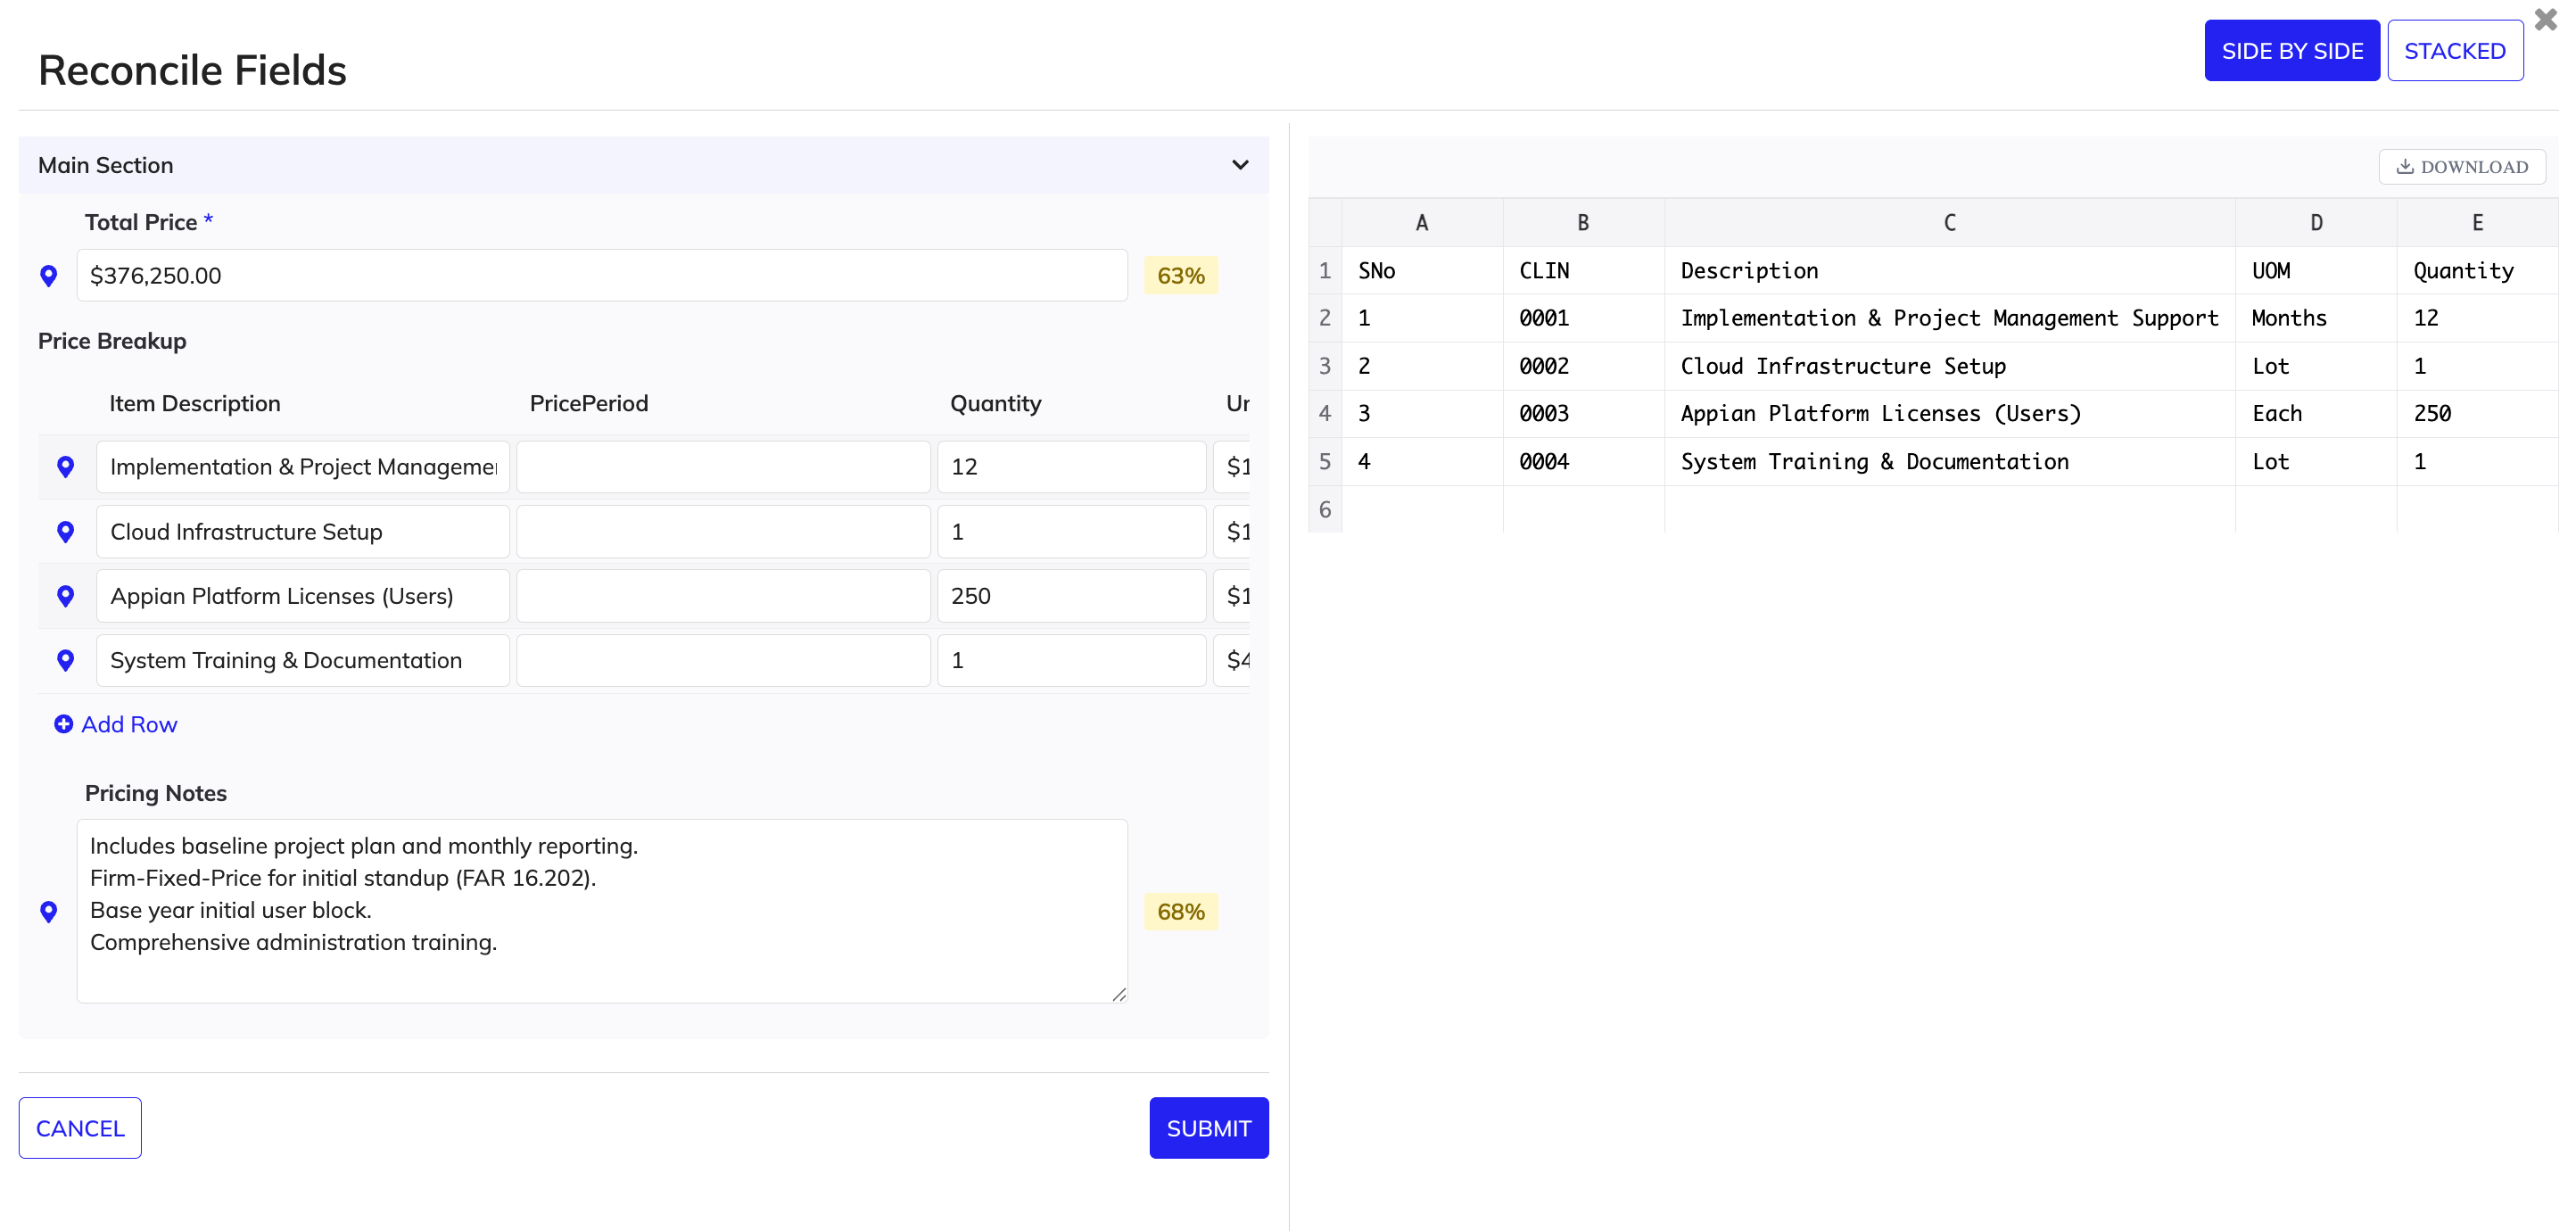Viewport: 2576px width, 1231px height.
Task: Add a new row to Price Breakup
Action: [x=115, y=724]
